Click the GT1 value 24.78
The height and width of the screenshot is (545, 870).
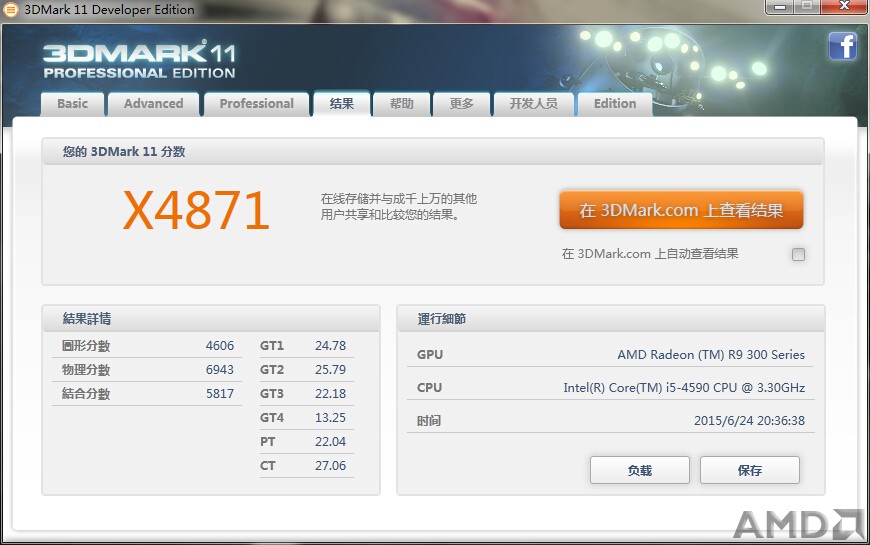tap(330, 346)
